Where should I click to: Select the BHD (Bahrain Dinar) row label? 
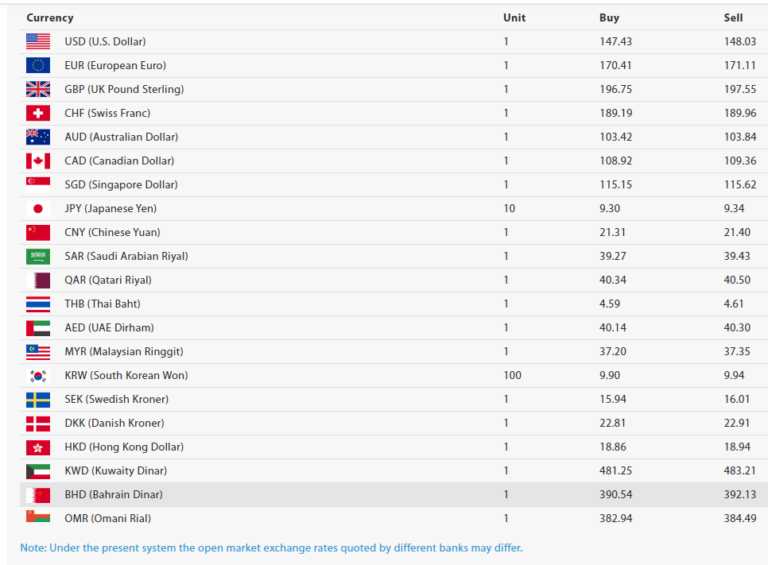point(113,494)
